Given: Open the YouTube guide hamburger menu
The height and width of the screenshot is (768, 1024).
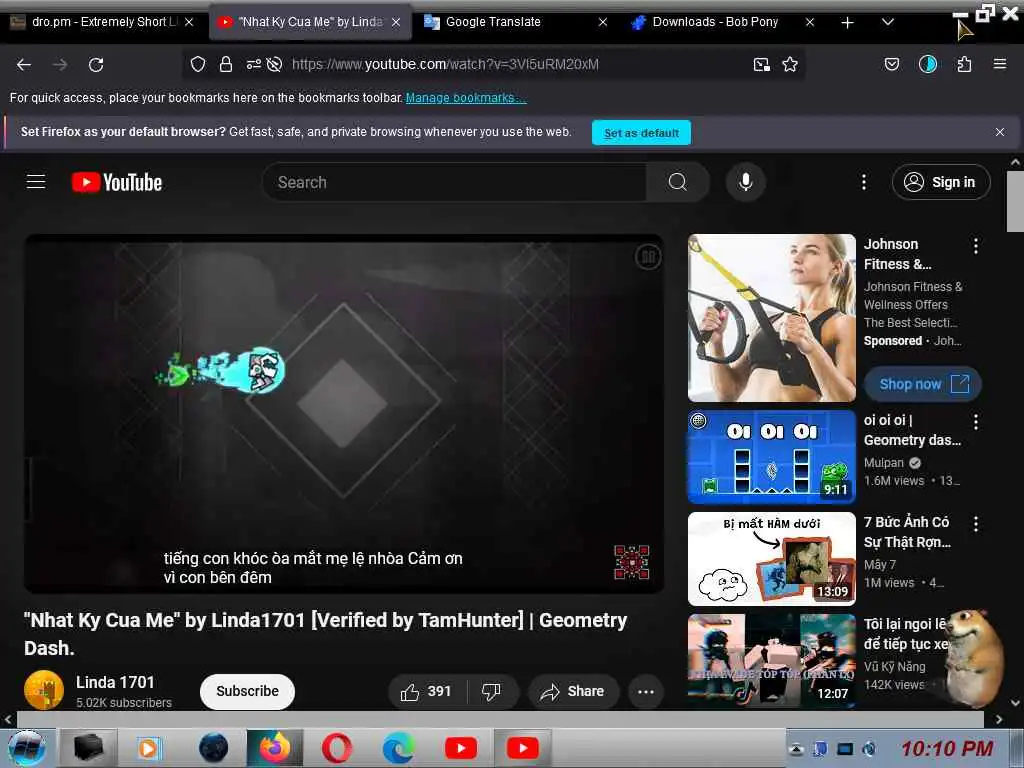Looking at the screenshot, I should [x=36, y=182].
